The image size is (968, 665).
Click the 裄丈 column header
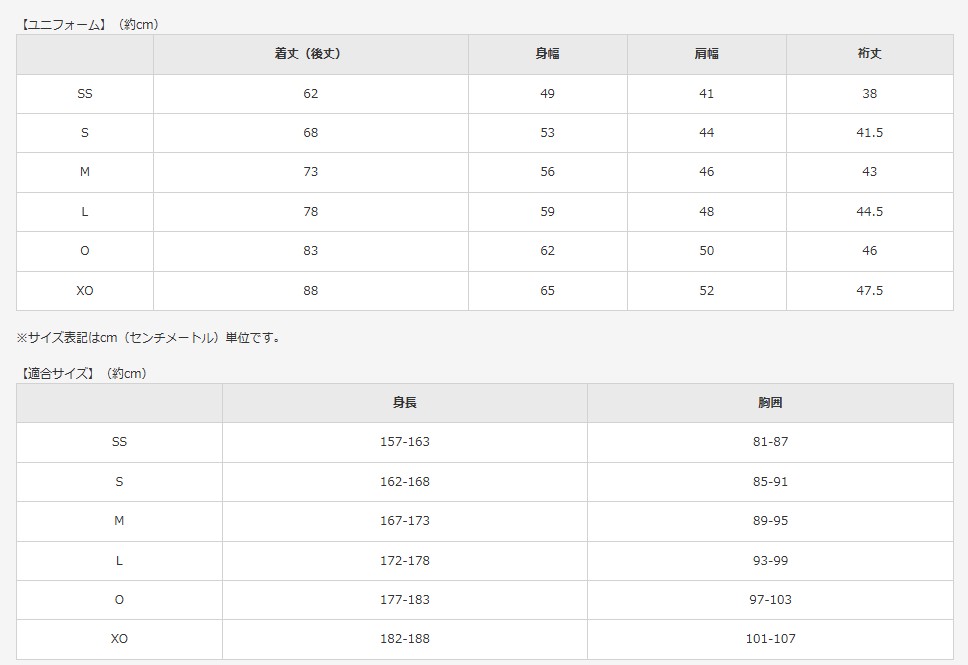pos(869,54)
